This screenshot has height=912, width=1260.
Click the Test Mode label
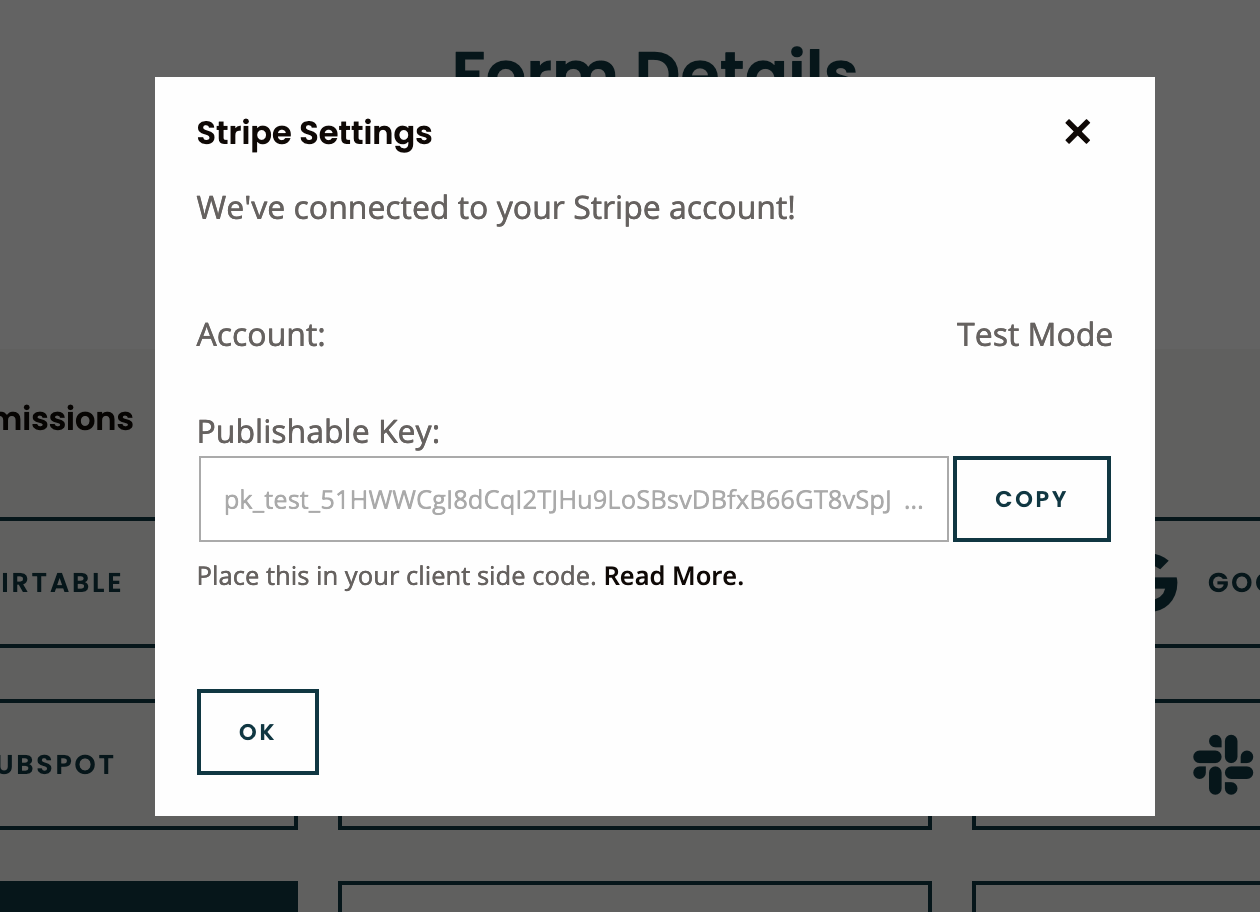point(1034,335)
